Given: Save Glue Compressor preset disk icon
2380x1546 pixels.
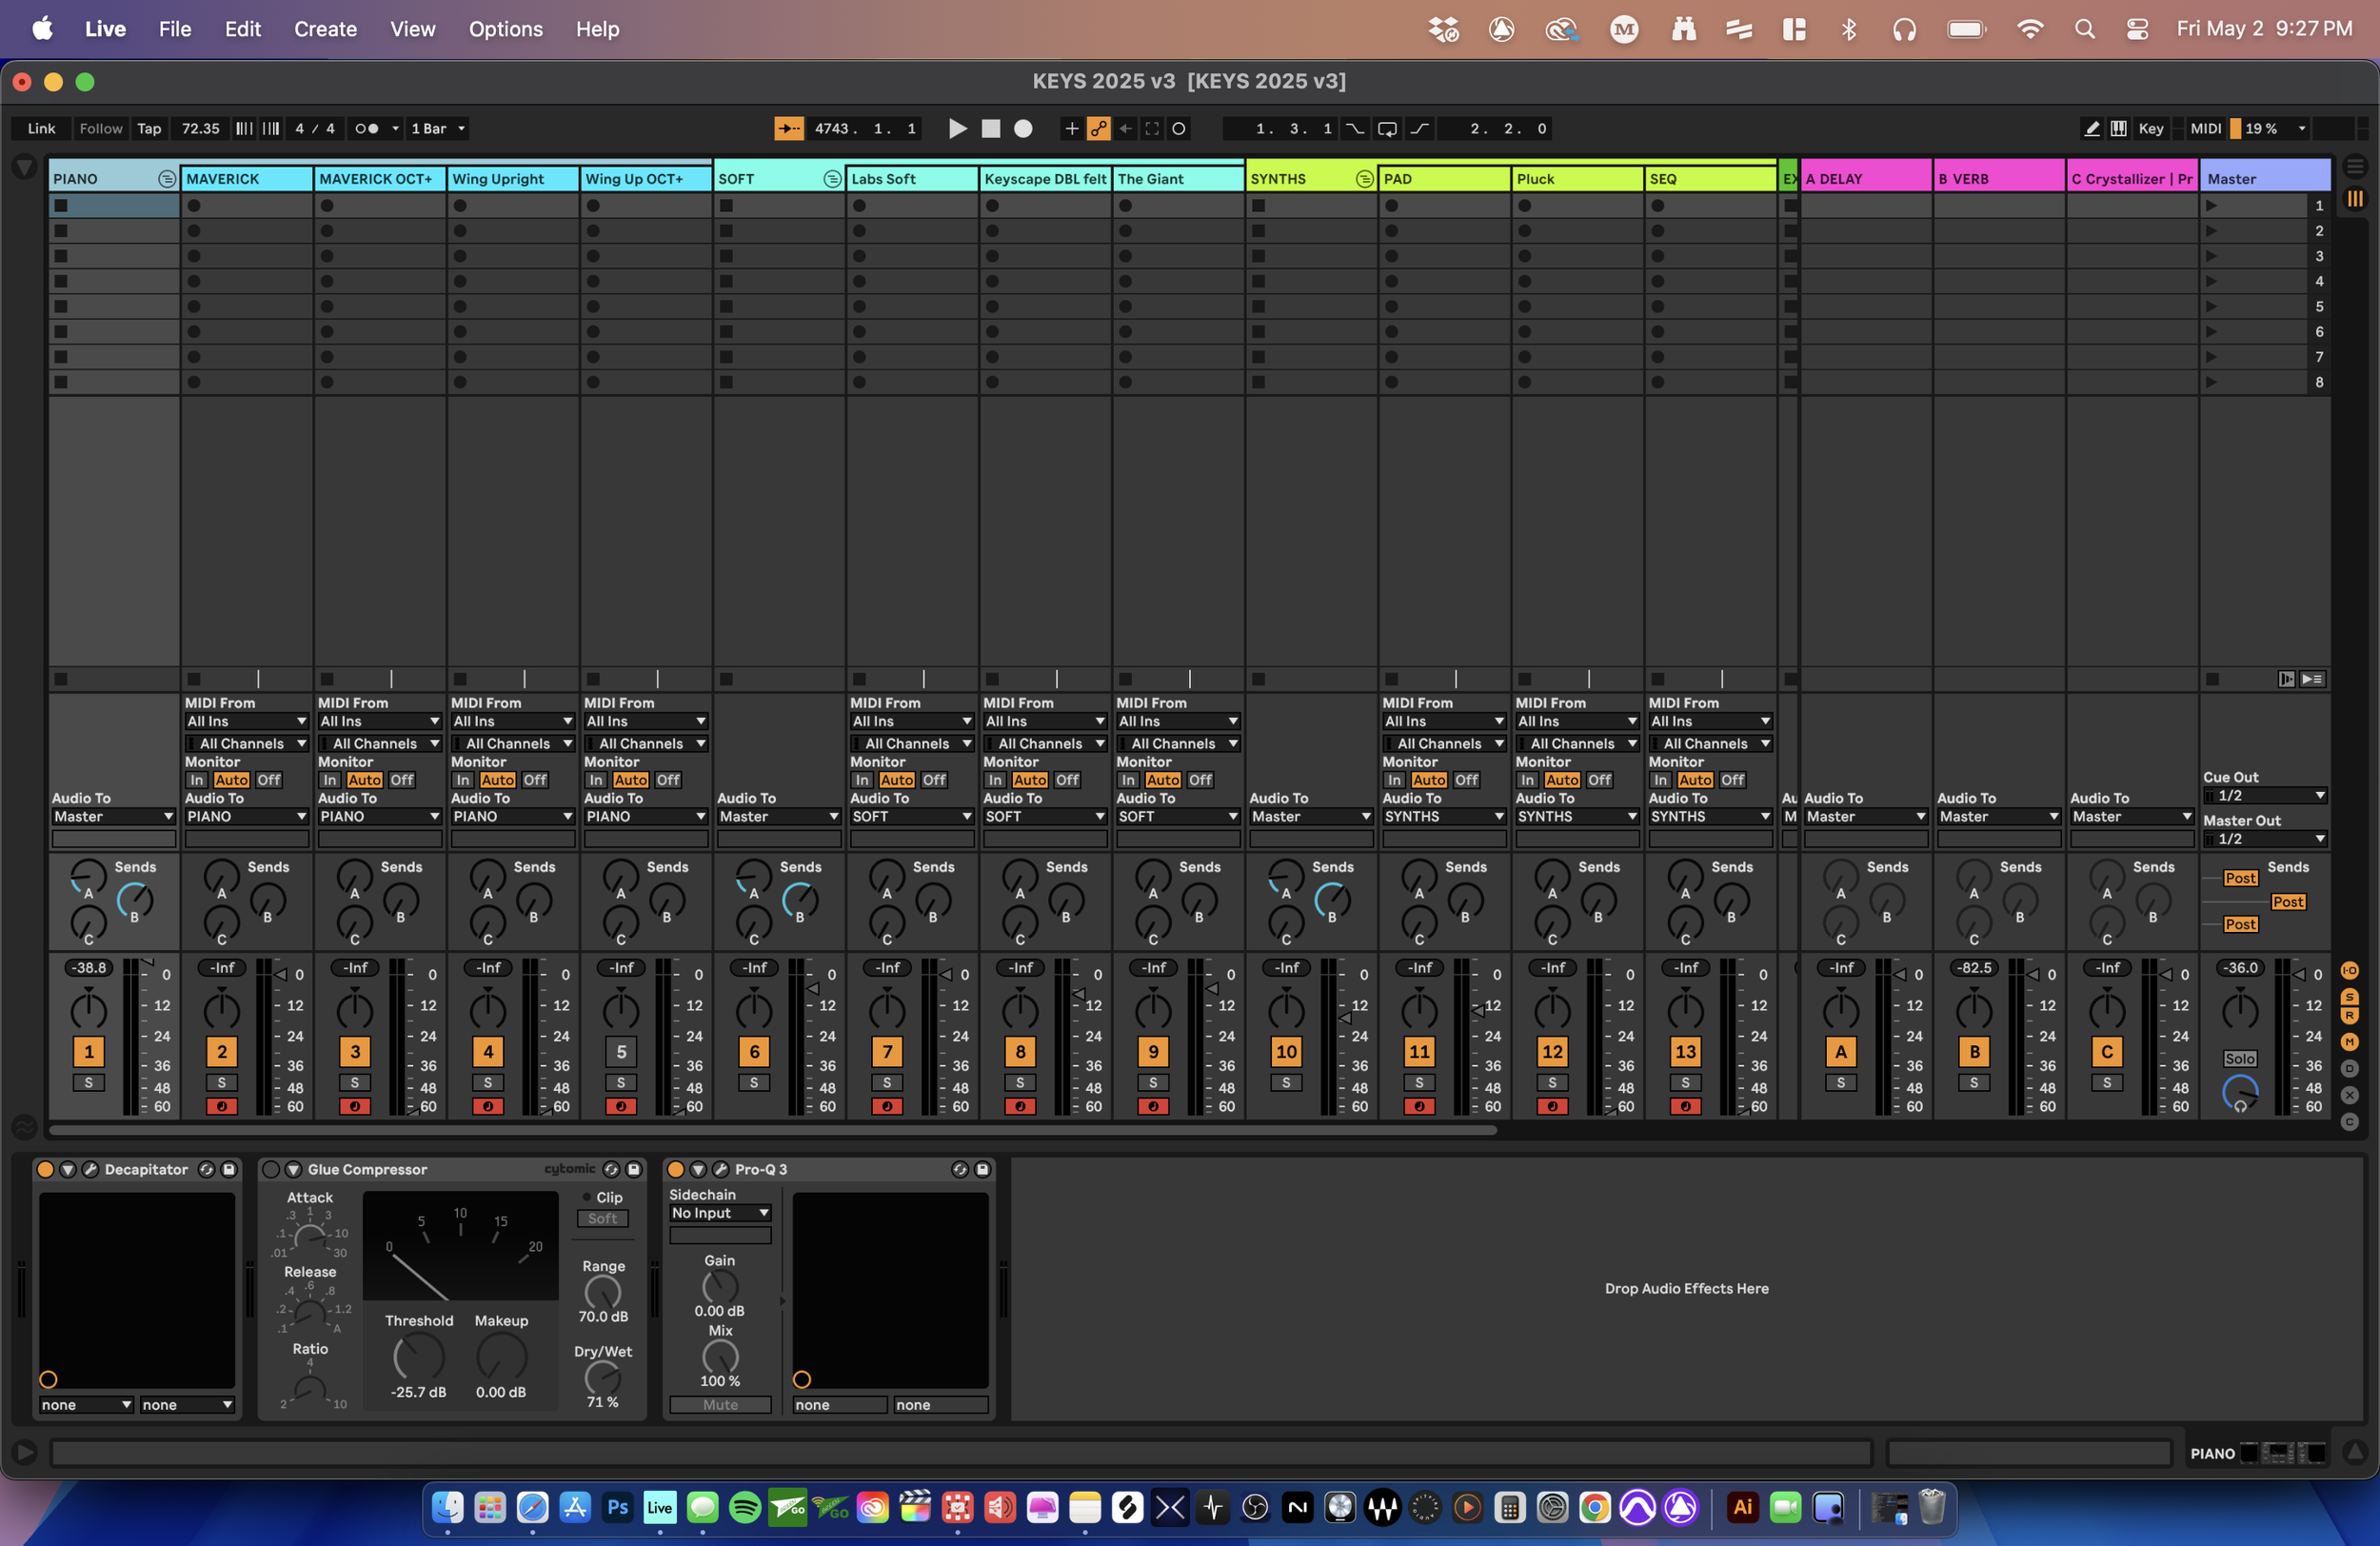Looking at the screenshot, I should tap(633, 1169).
